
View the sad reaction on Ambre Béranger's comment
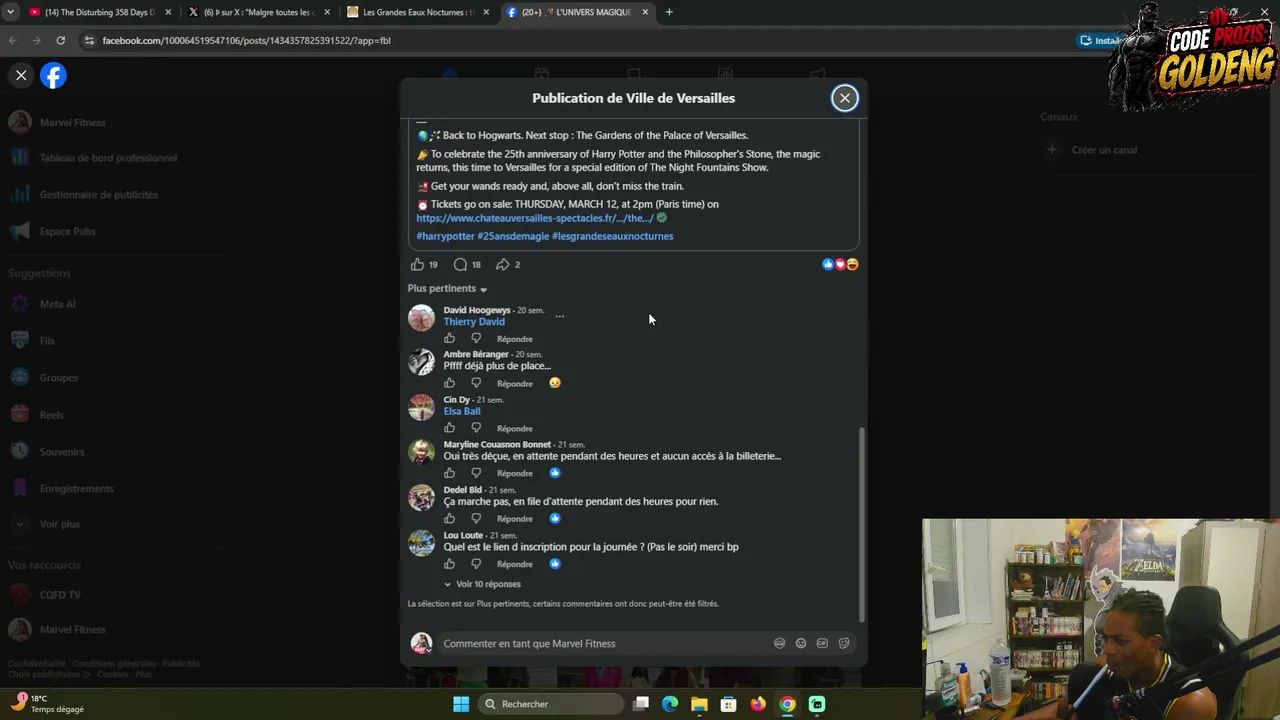pos(555,383)
